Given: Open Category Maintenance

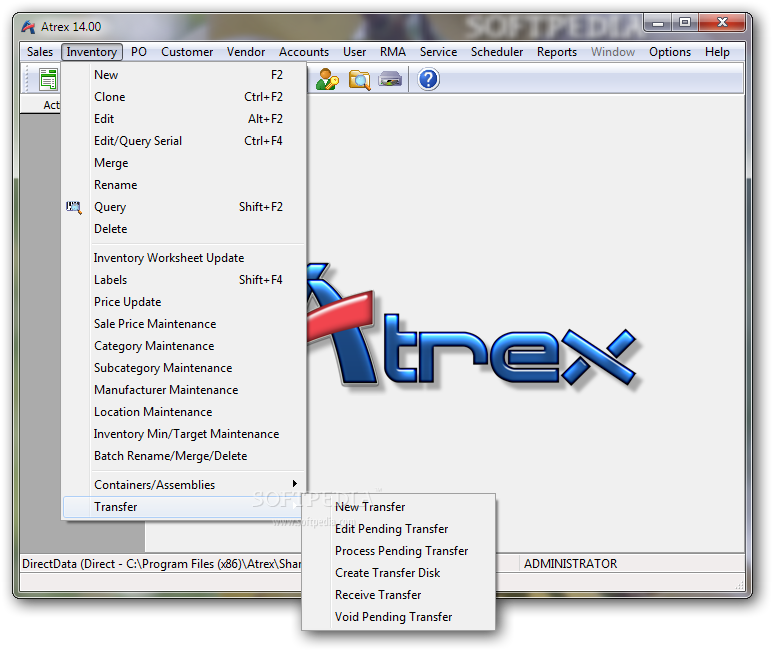Looking at the screenshot, I should 183,346.
